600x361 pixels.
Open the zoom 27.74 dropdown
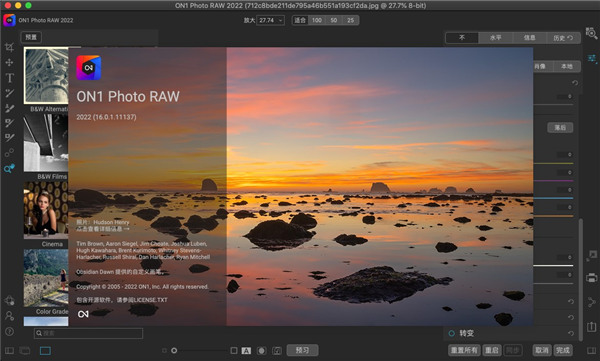pos(270,20)
